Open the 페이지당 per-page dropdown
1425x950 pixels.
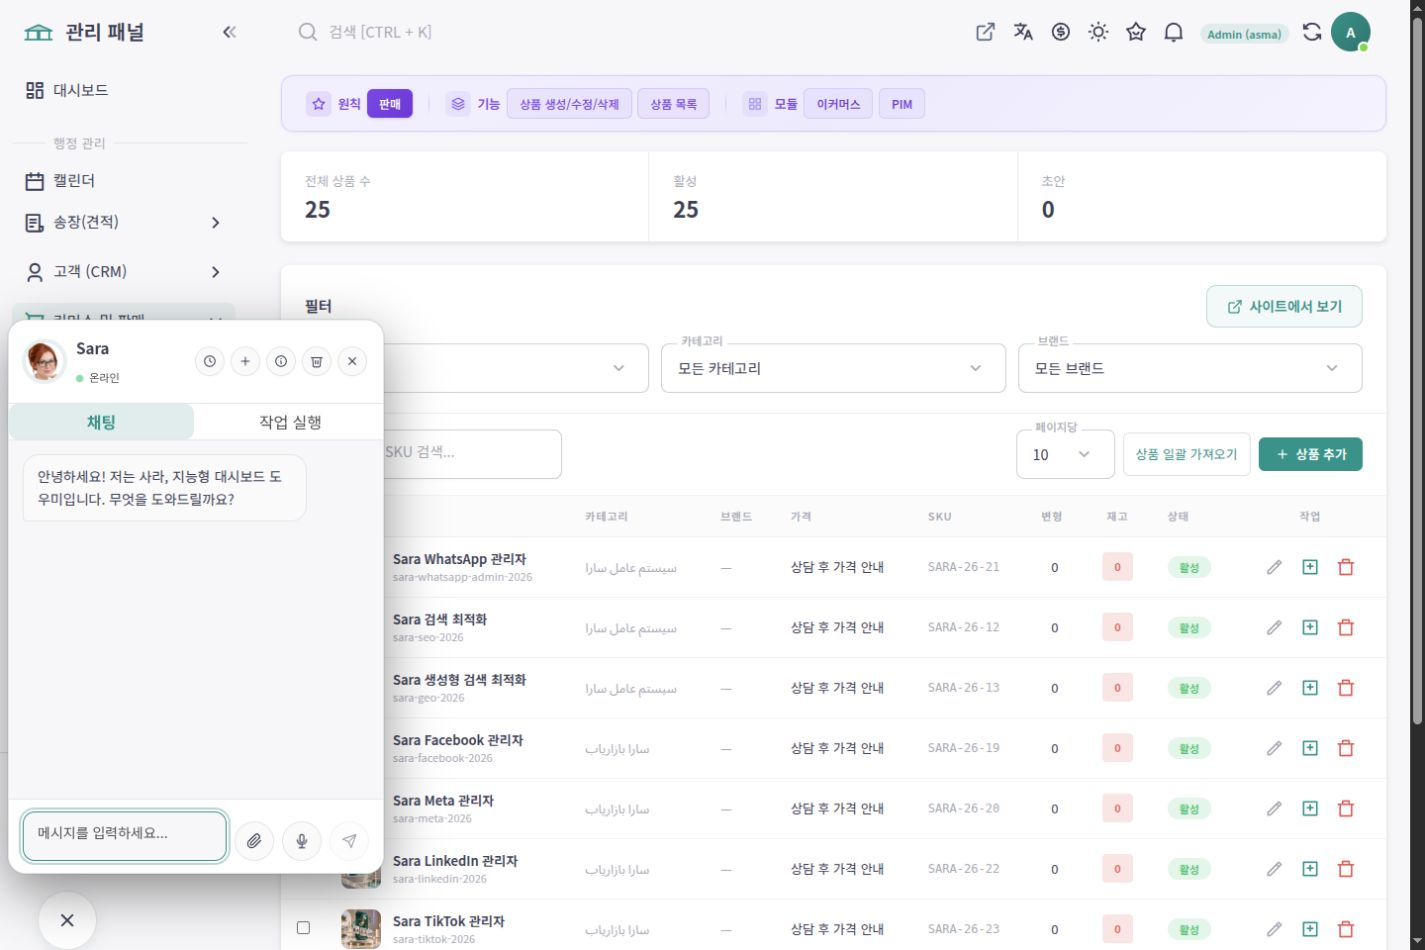point(1065,454)
